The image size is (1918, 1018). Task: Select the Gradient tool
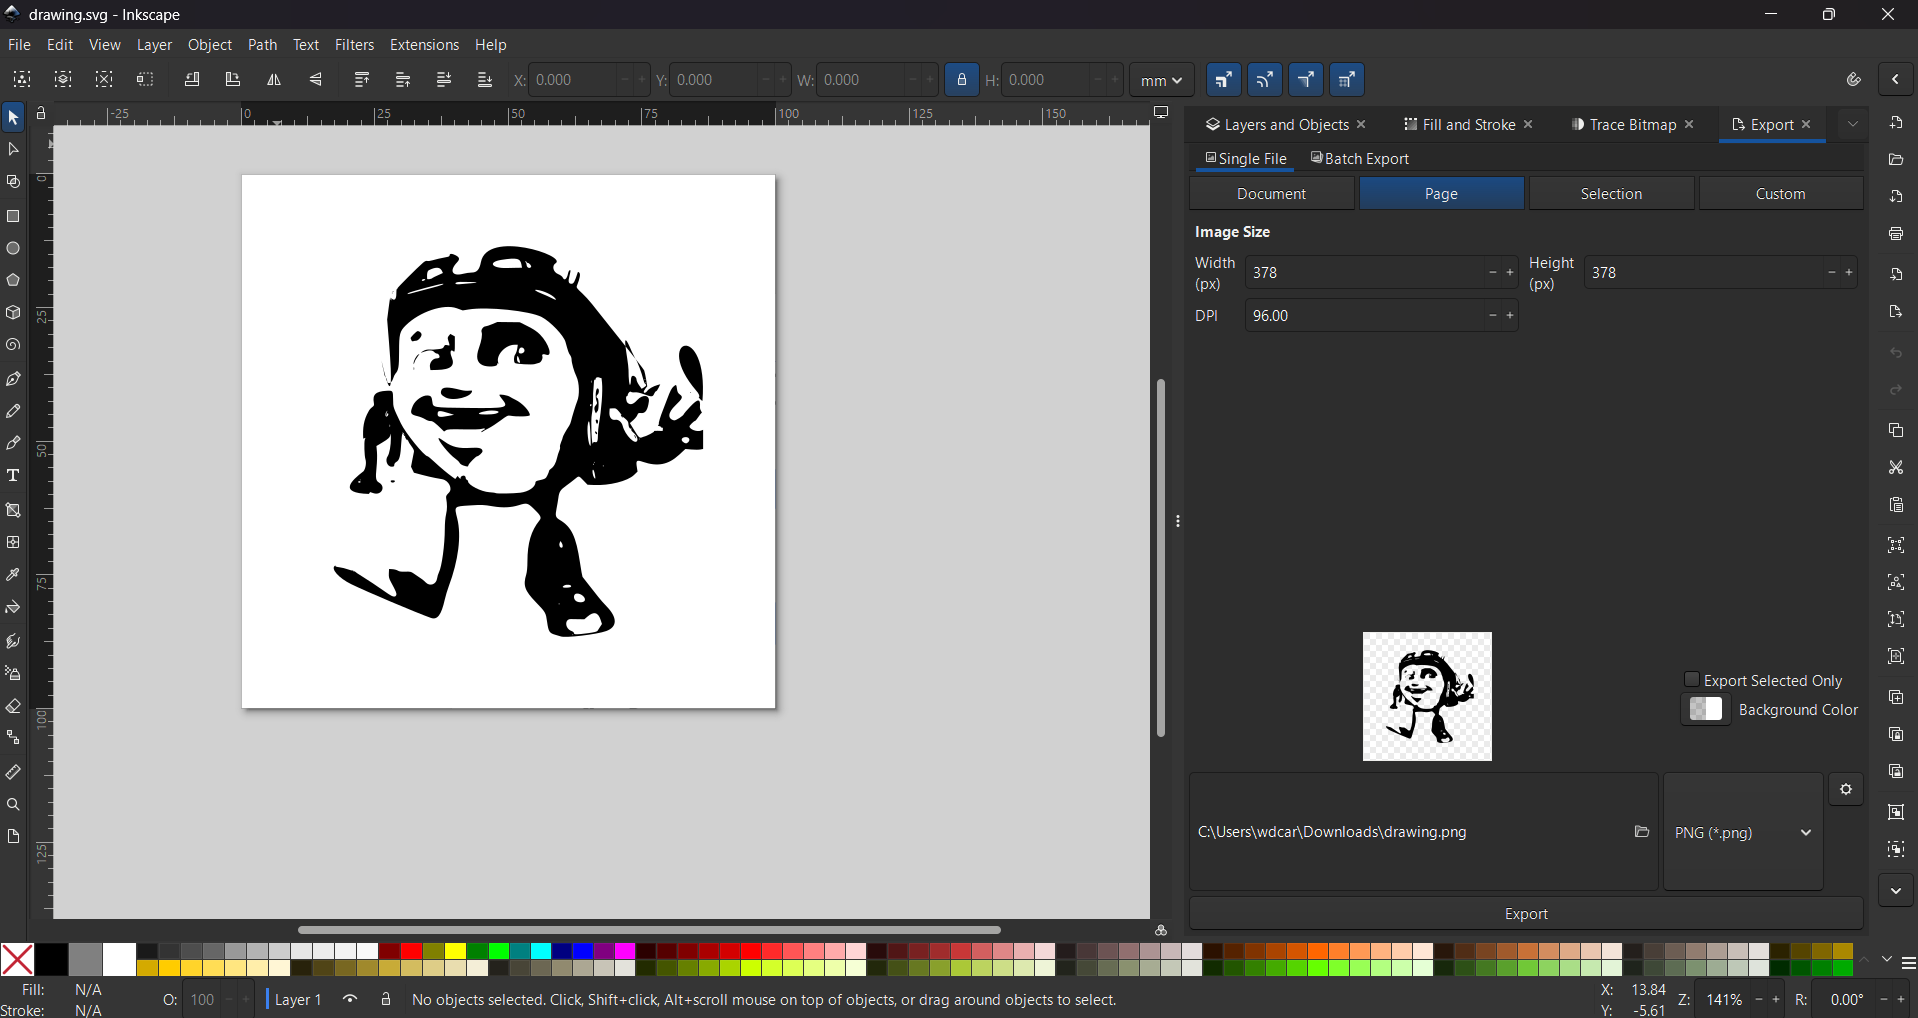click(x=13, y=510)
